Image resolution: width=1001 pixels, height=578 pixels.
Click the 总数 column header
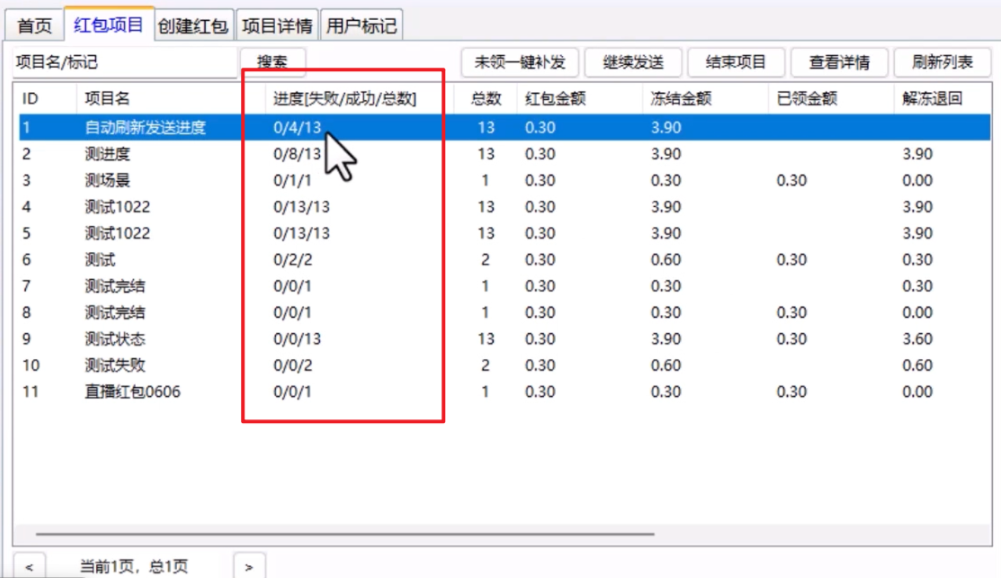[x=486, y=98]
